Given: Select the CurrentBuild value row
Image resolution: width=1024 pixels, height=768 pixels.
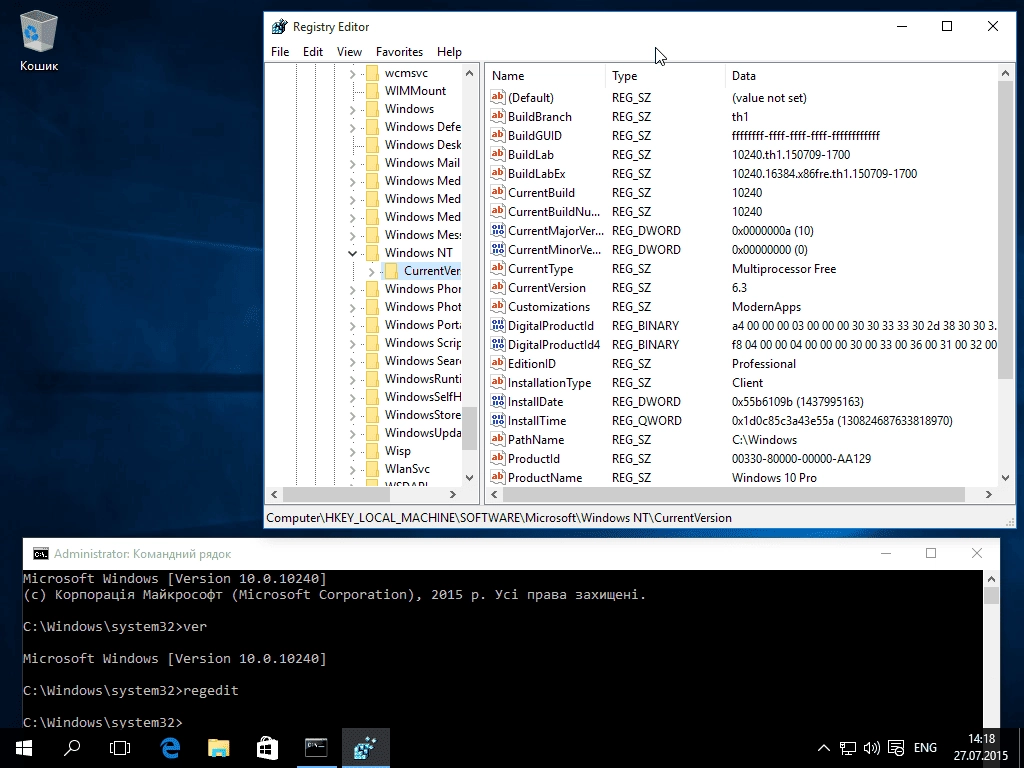Looking at the screenshot, I should pyautogui.click(x=743, y=193).
